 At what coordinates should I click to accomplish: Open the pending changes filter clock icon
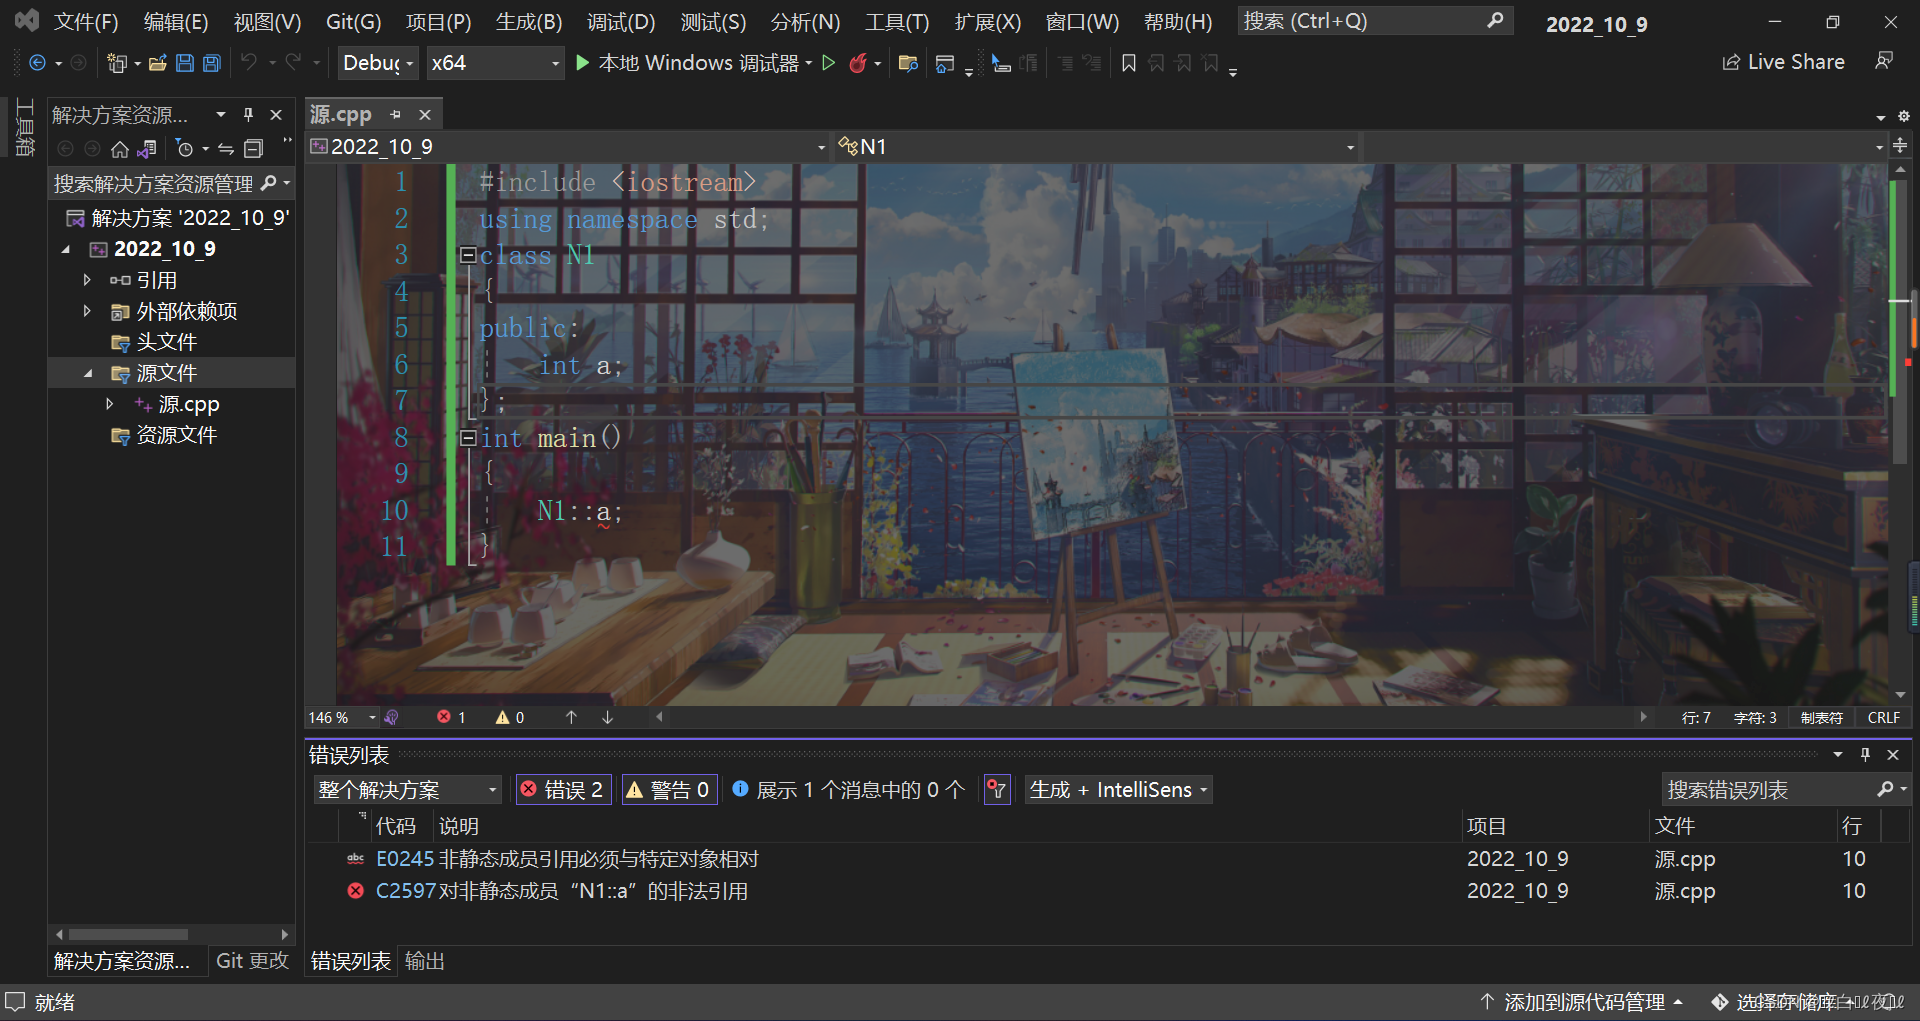(x=185, y=149)
